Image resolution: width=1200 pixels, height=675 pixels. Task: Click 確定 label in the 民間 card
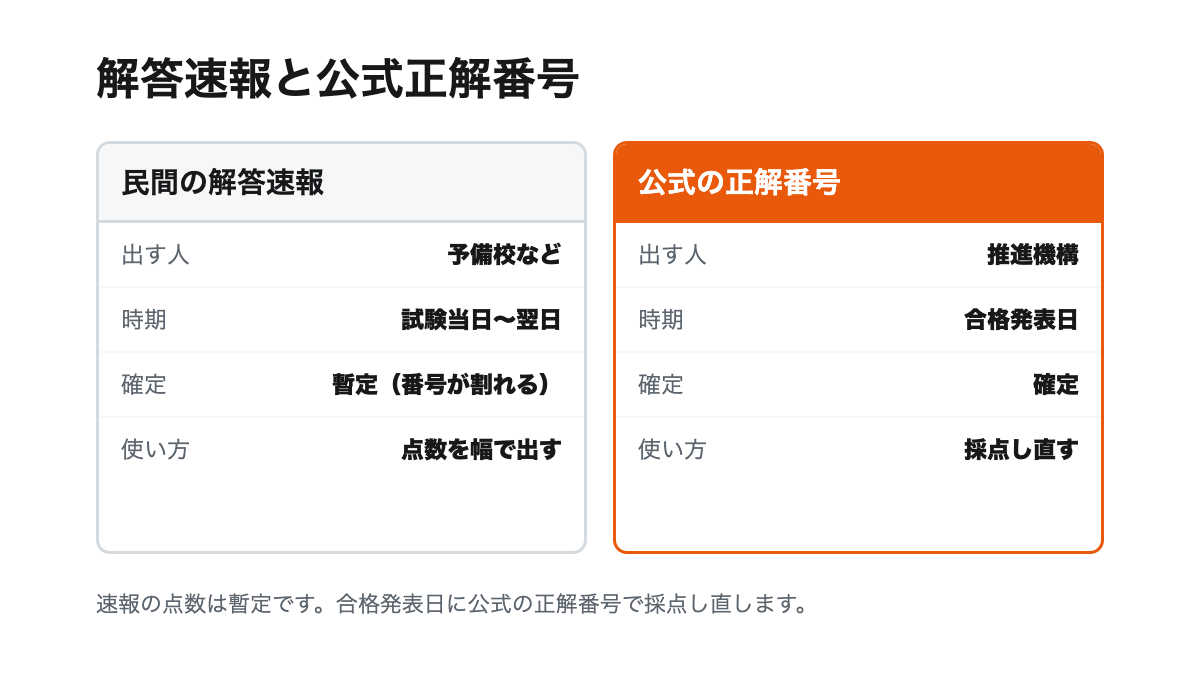coord(144,385)
